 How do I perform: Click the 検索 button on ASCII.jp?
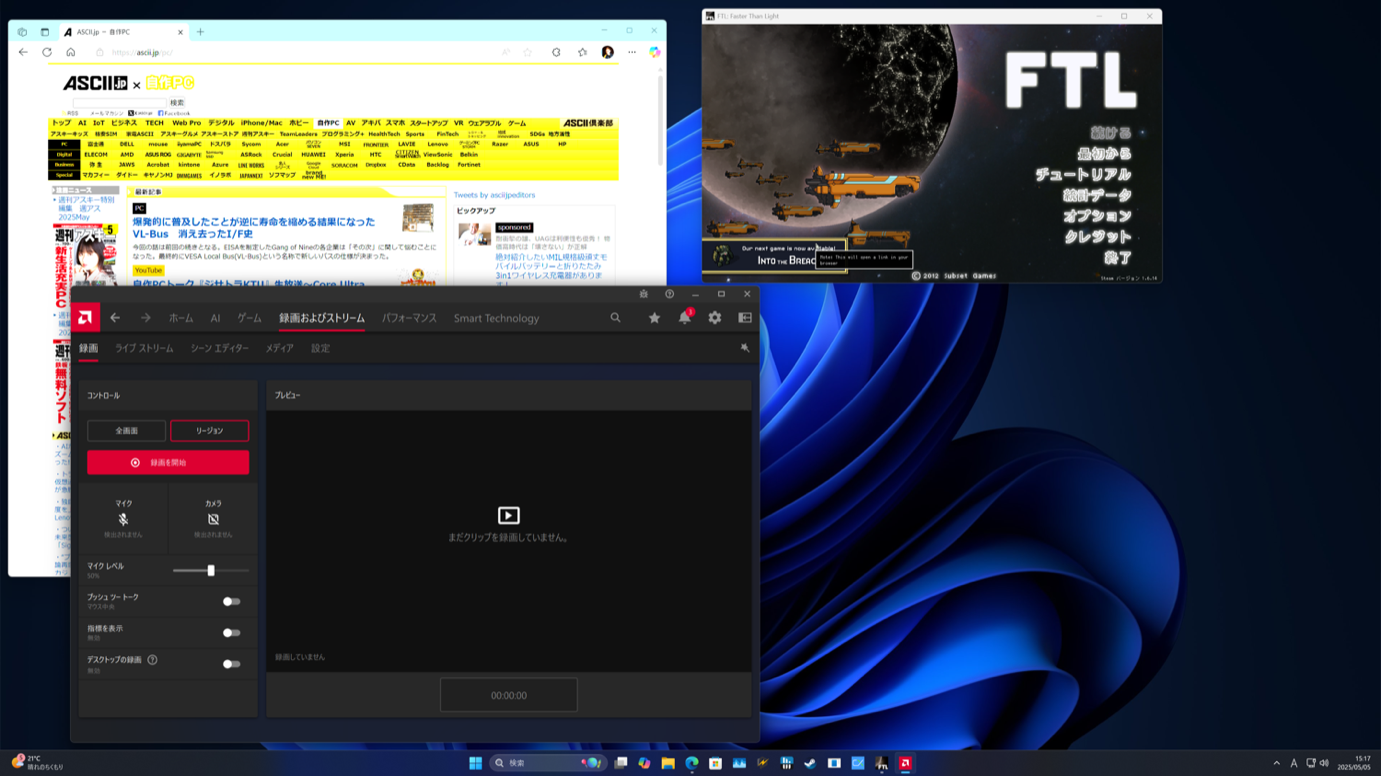(x=177, y=103)
